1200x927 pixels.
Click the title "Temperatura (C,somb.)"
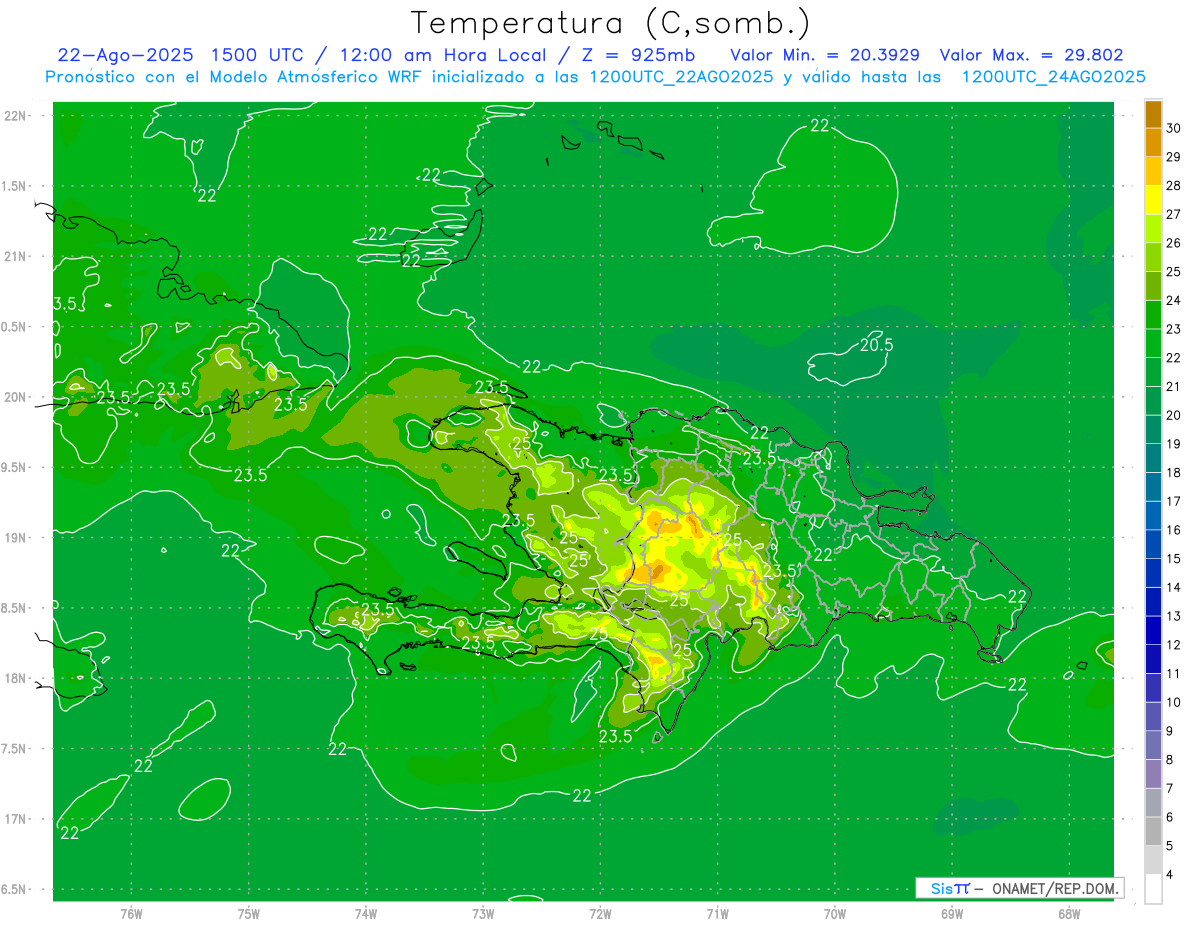tap(610, 23)
